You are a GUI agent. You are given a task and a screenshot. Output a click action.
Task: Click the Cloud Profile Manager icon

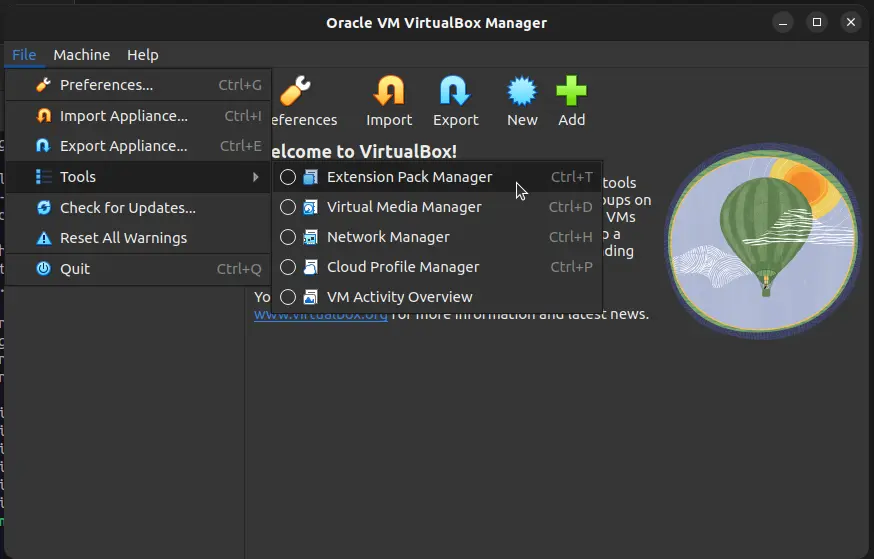click(310, 268)
